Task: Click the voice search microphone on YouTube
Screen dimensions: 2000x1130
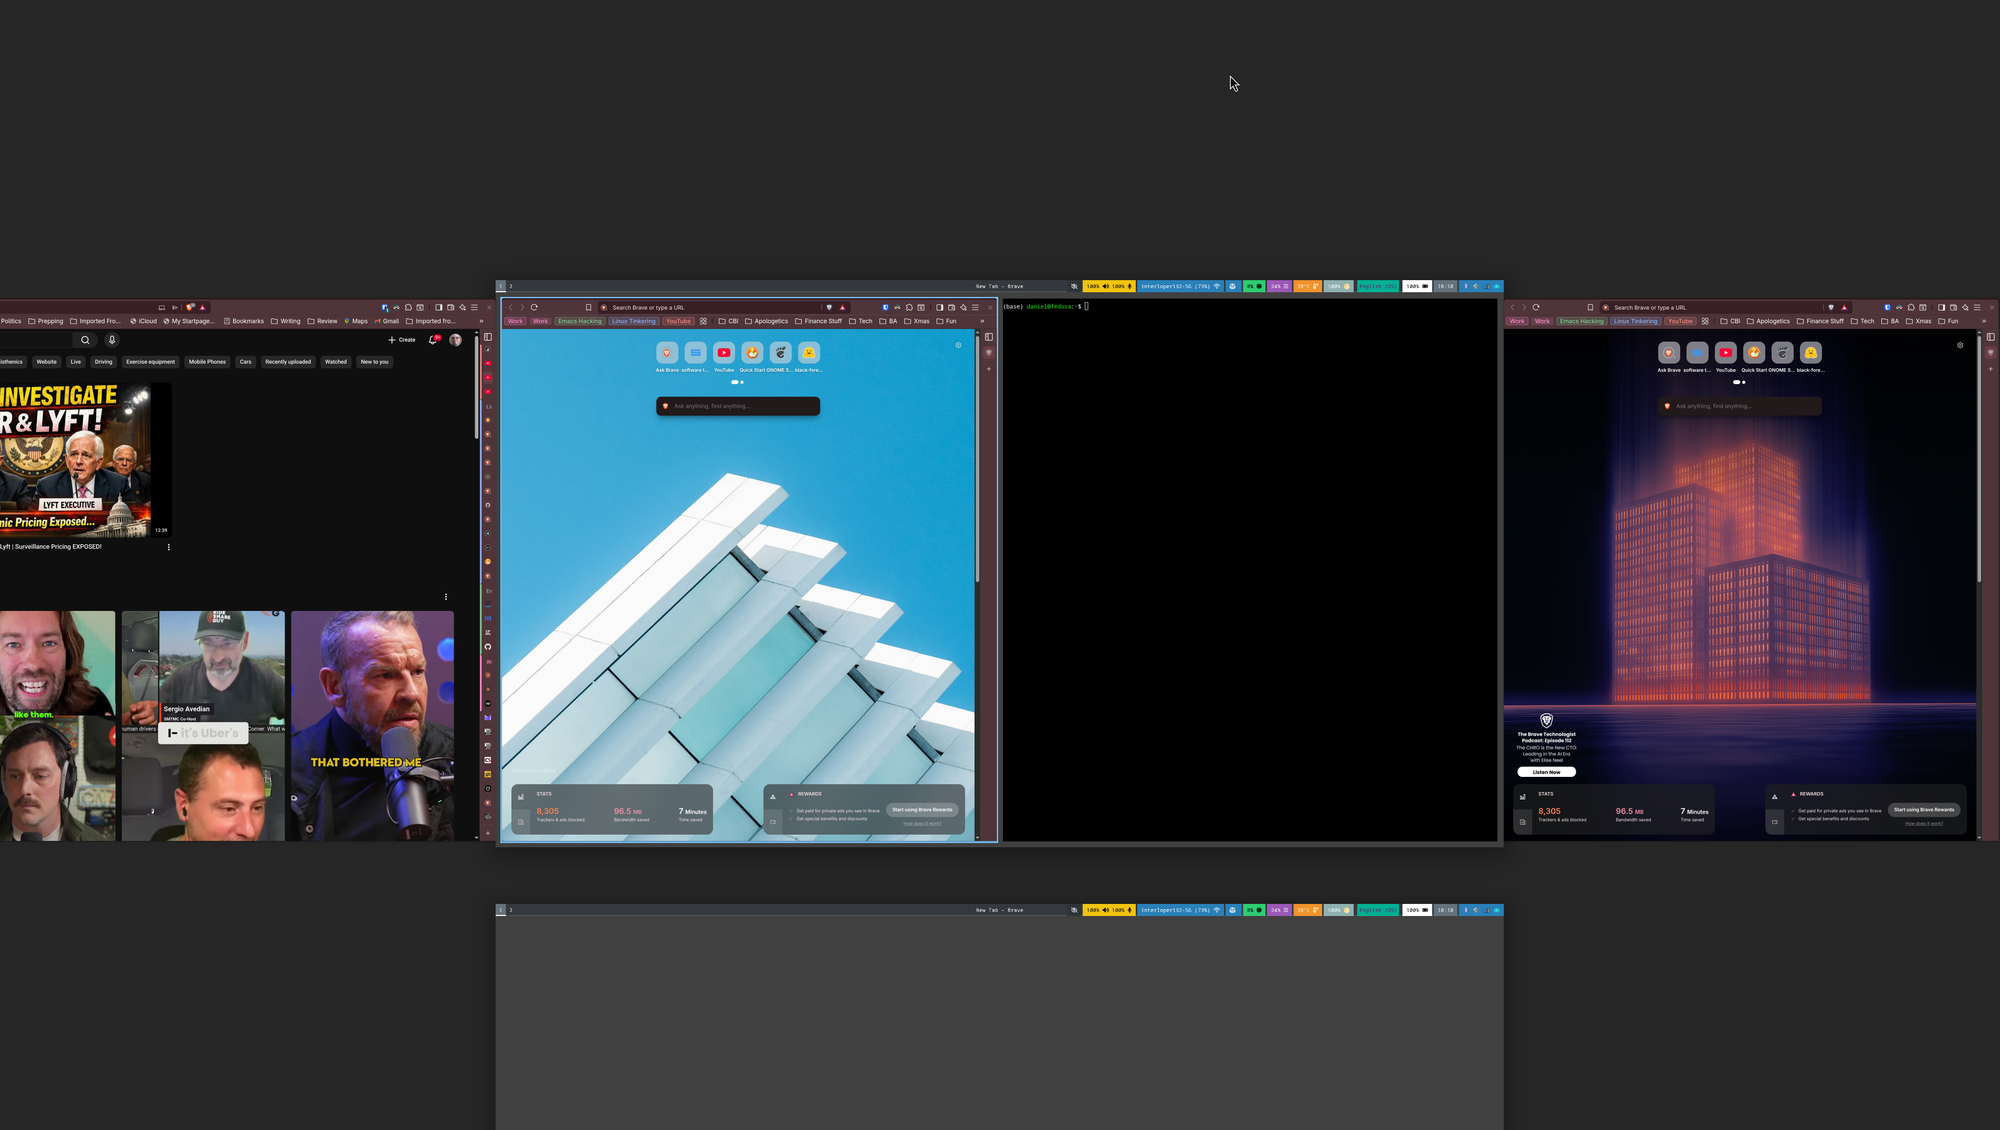Action: point(112,340)
